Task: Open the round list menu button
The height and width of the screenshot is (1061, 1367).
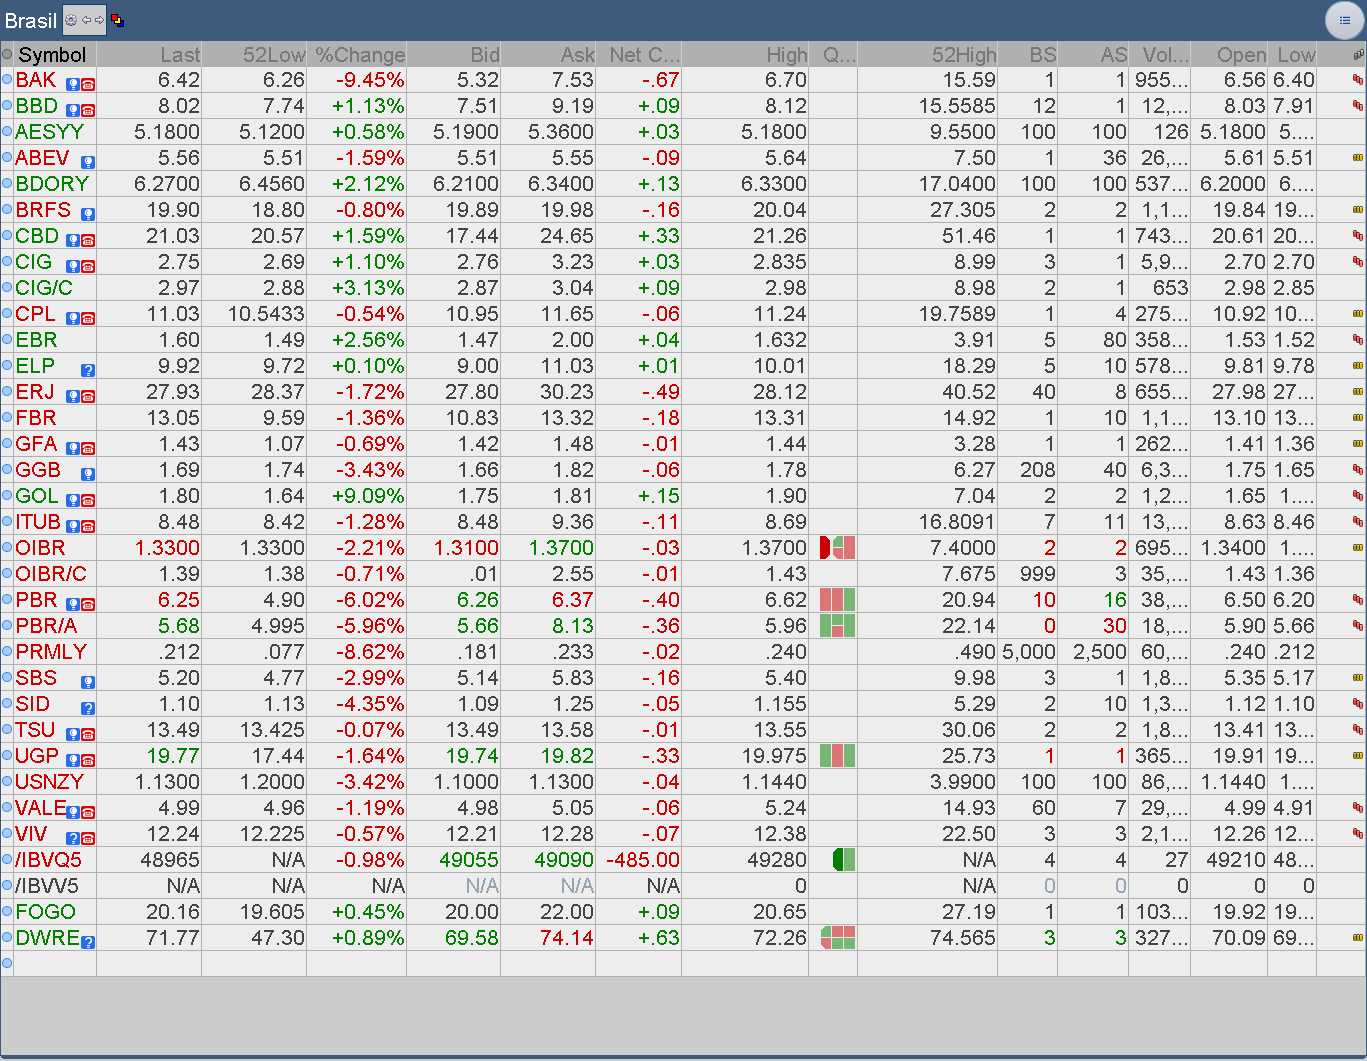Action: (x=1343, y=20)
